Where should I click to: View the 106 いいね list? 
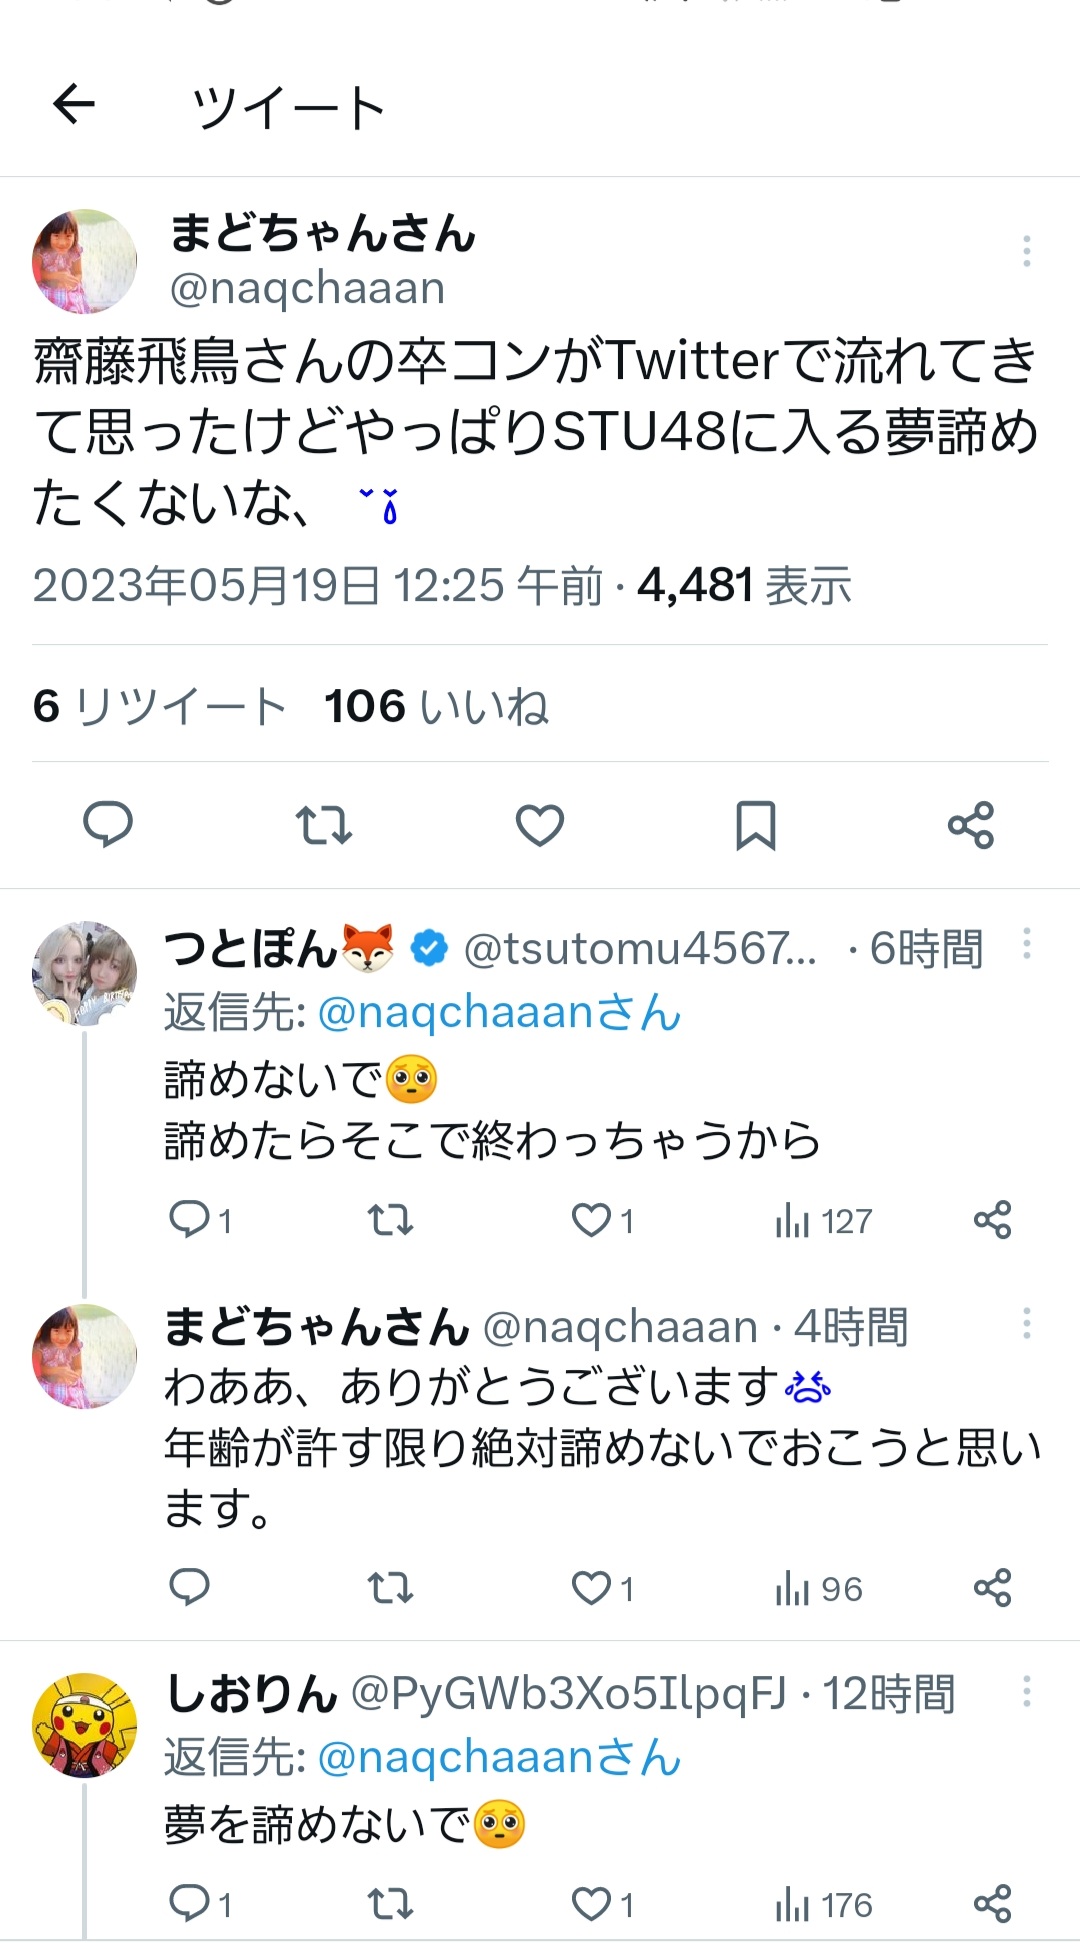click(436, 706)
